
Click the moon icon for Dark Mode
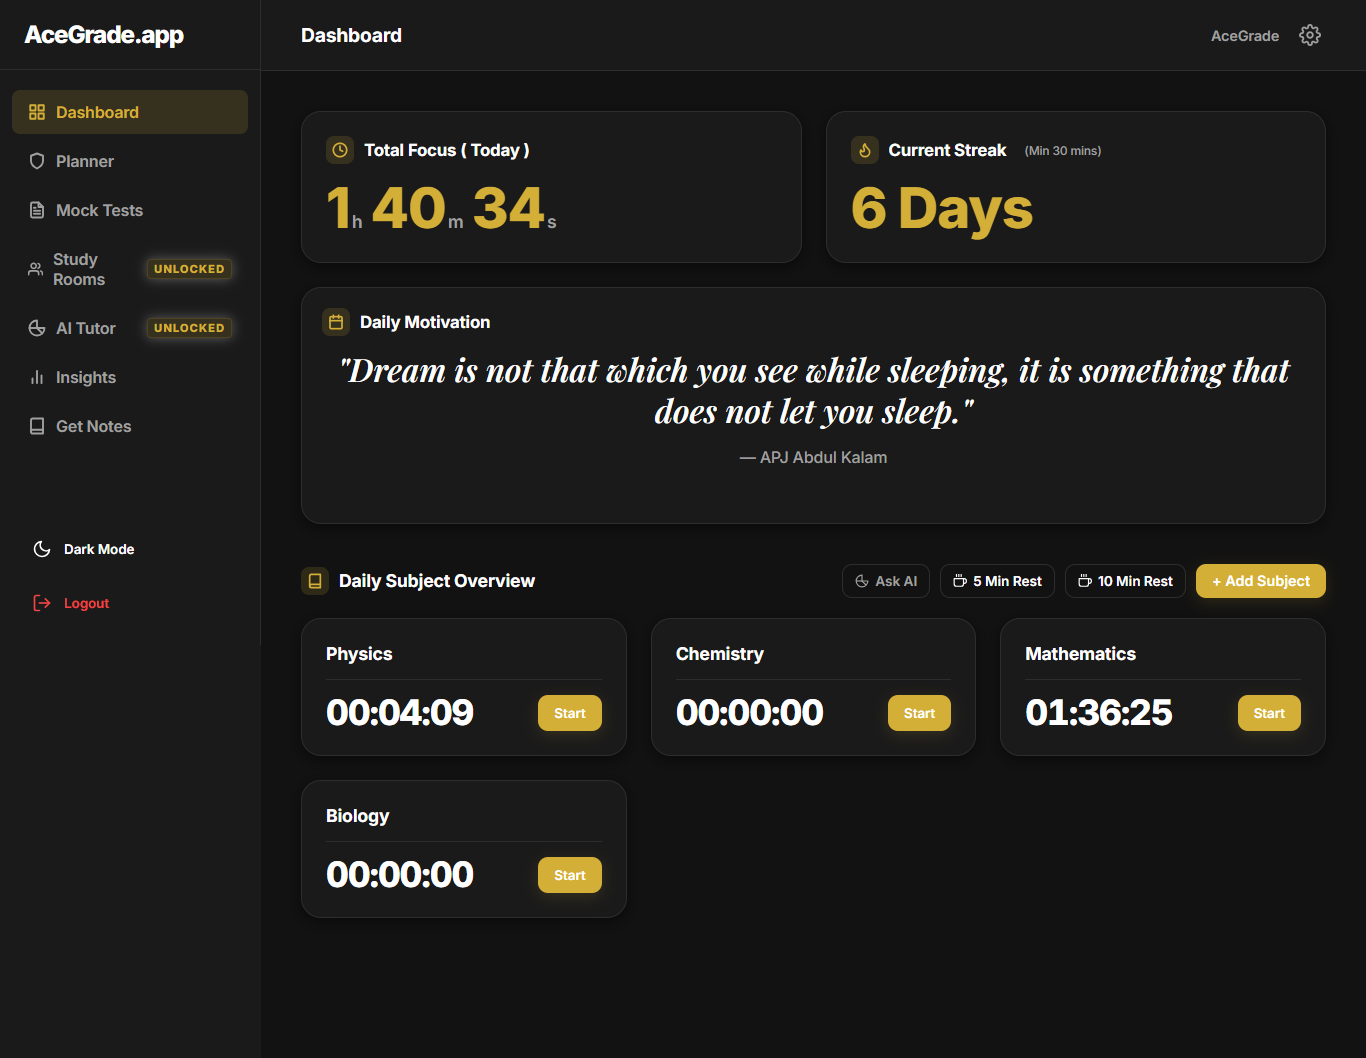[x=42, y=549]
